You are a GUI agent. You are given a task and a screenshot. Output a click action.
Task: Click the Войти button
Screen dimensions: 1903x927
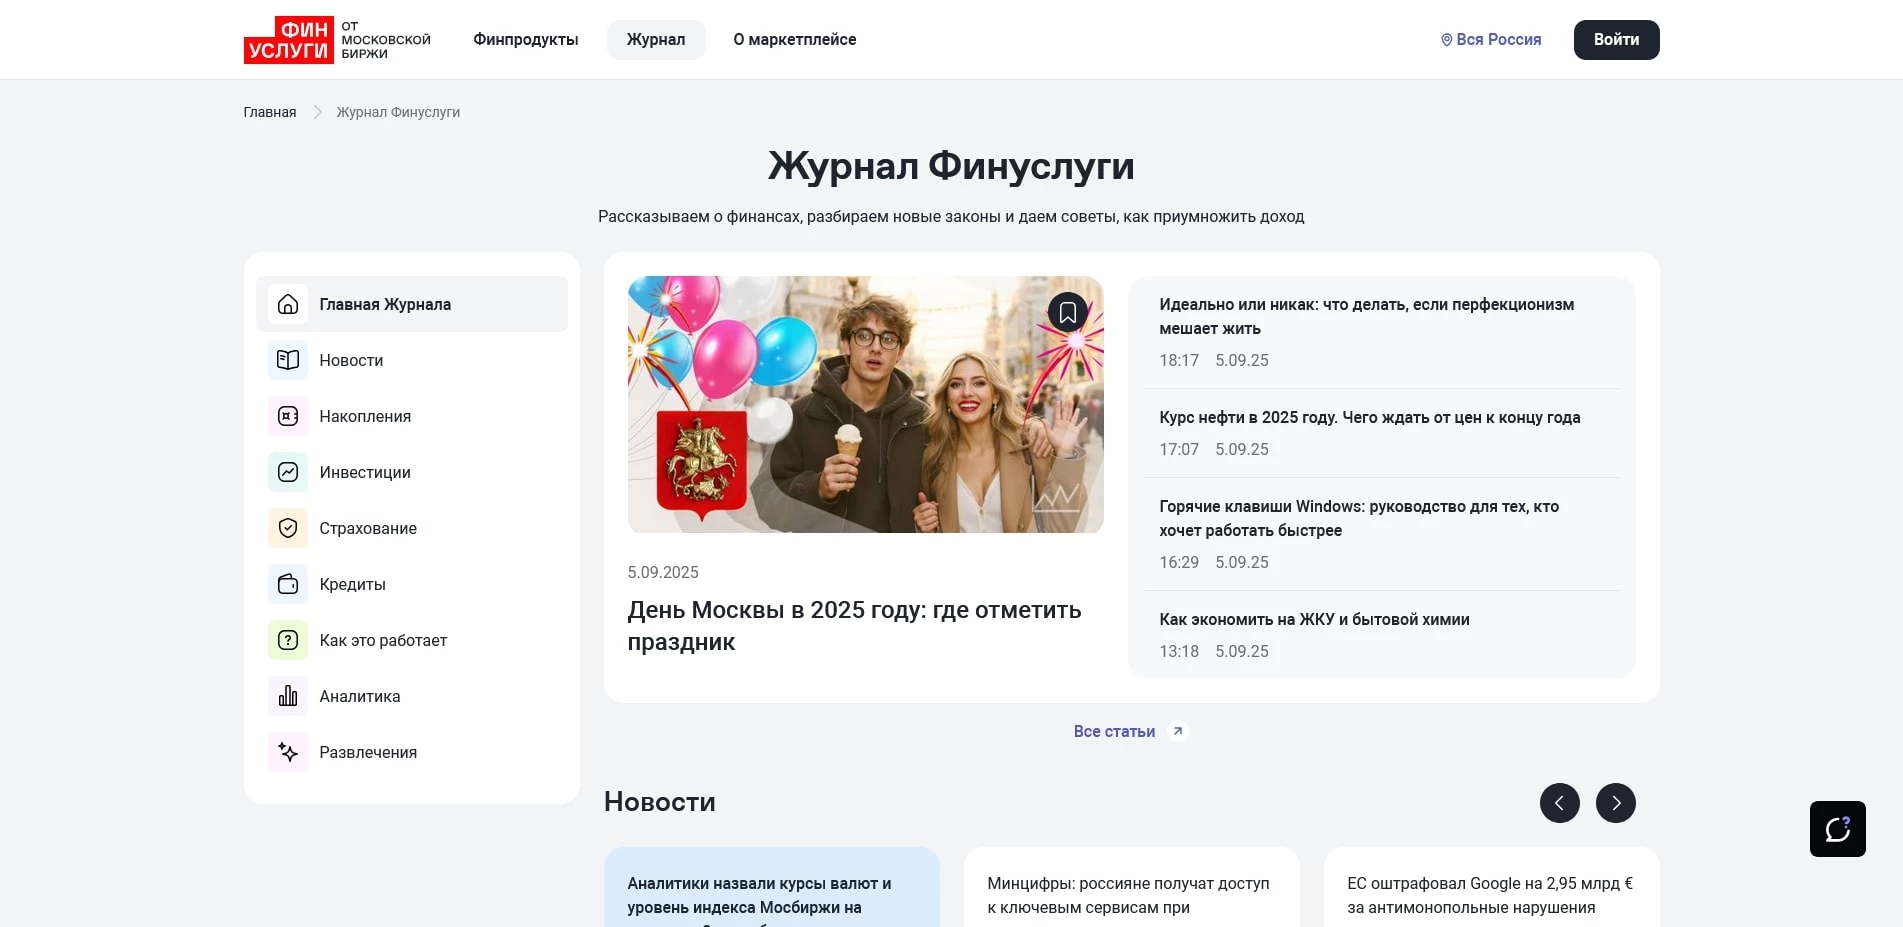coord(1616,39)
